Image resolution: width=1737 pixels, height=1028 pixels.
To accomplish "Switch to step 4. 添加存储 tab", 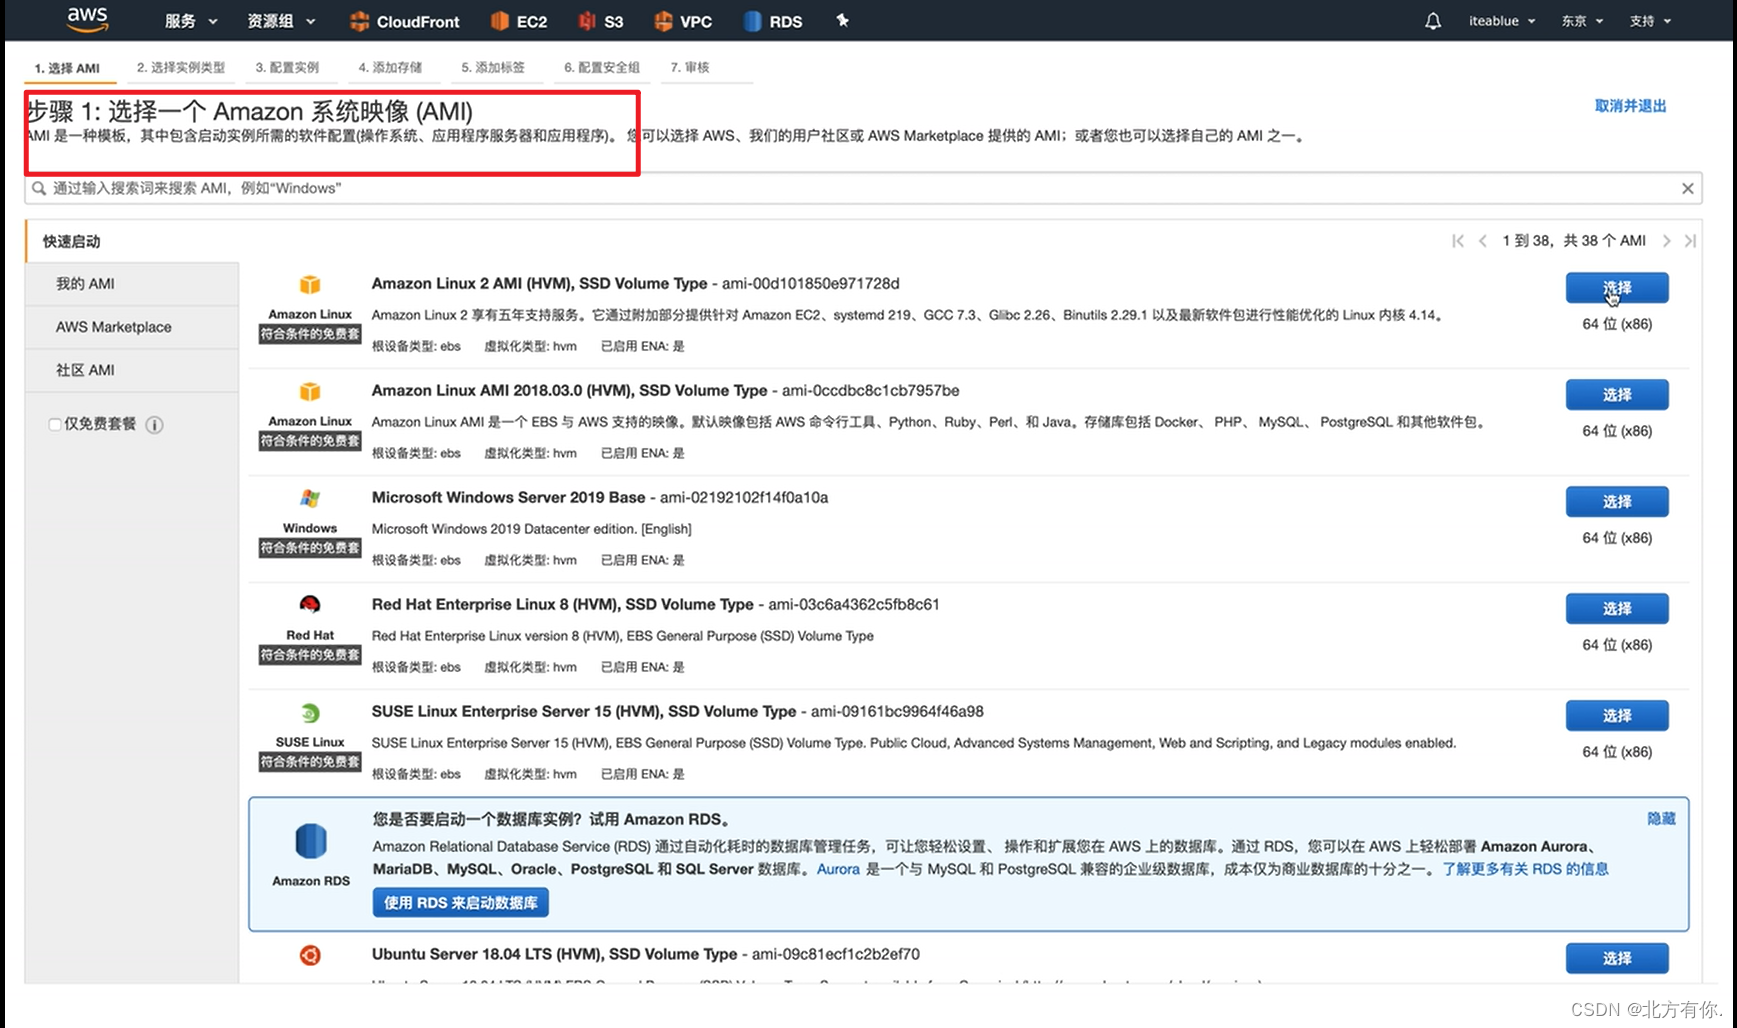I will click(x=390, y=67).
